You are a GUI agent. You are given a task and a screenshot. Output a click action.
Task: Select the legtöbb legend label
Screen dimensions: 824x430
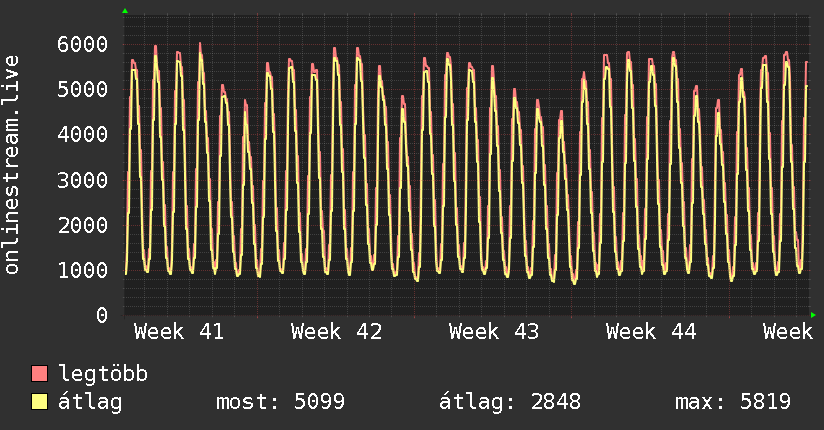[103, 374]
